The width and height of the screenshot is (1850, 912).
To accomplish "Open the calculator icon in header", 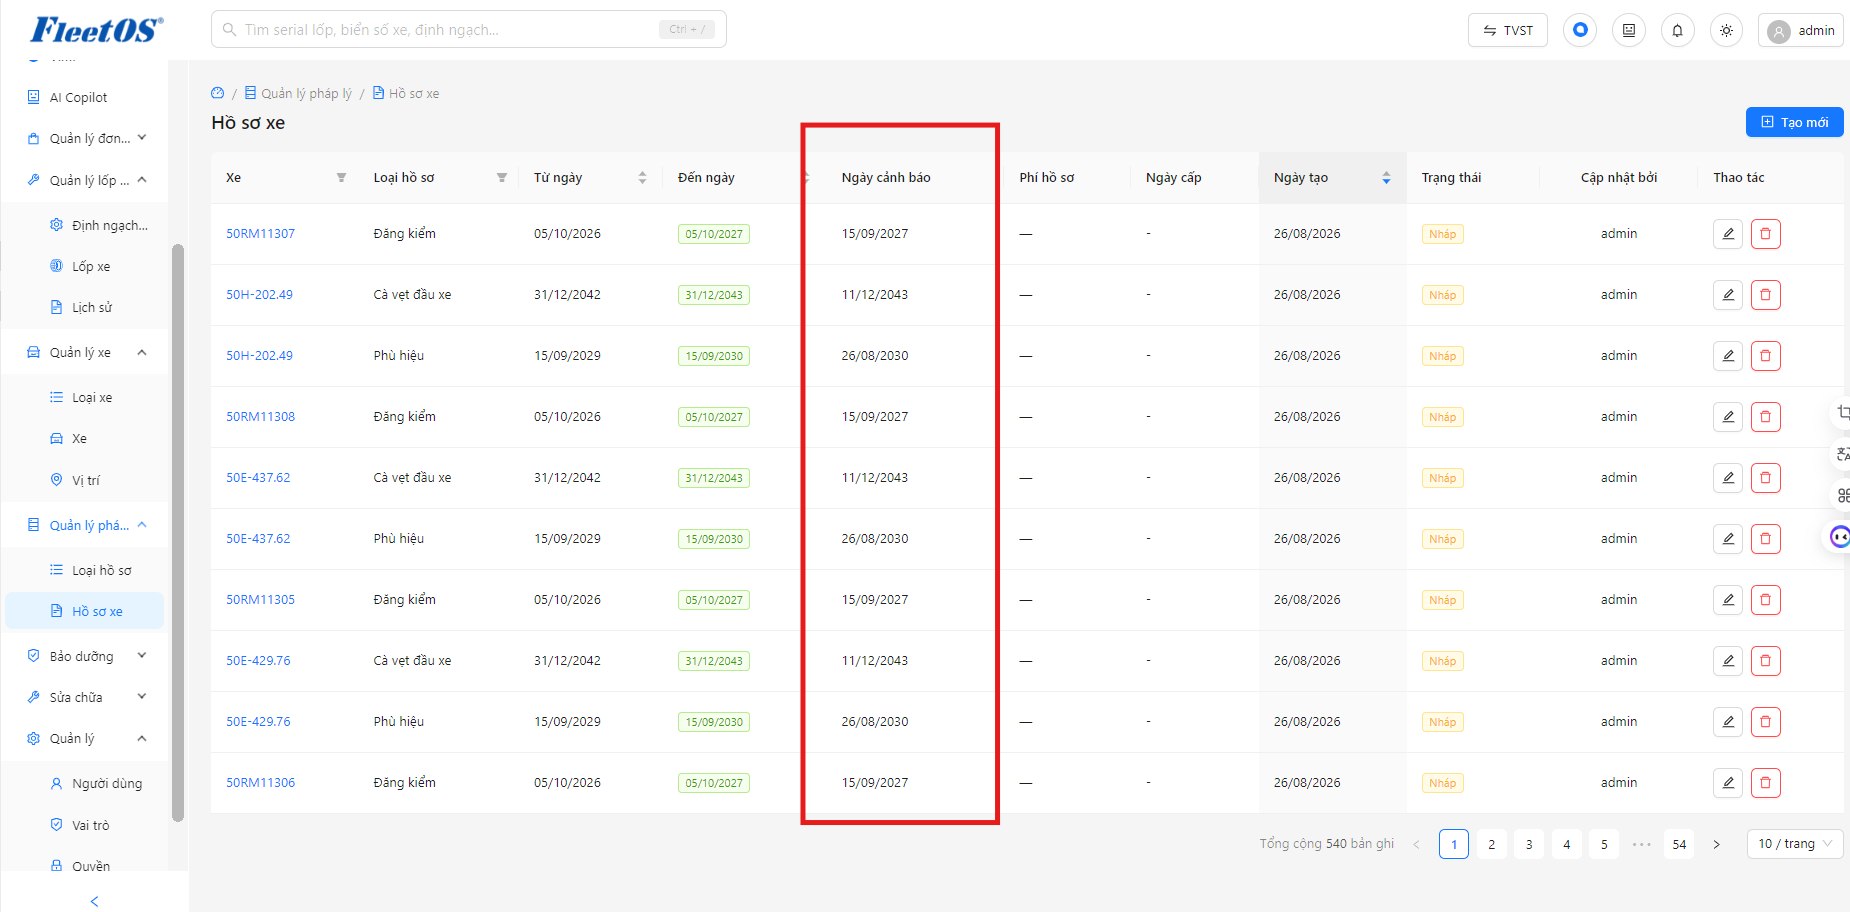I will [x=1629, y=30].
